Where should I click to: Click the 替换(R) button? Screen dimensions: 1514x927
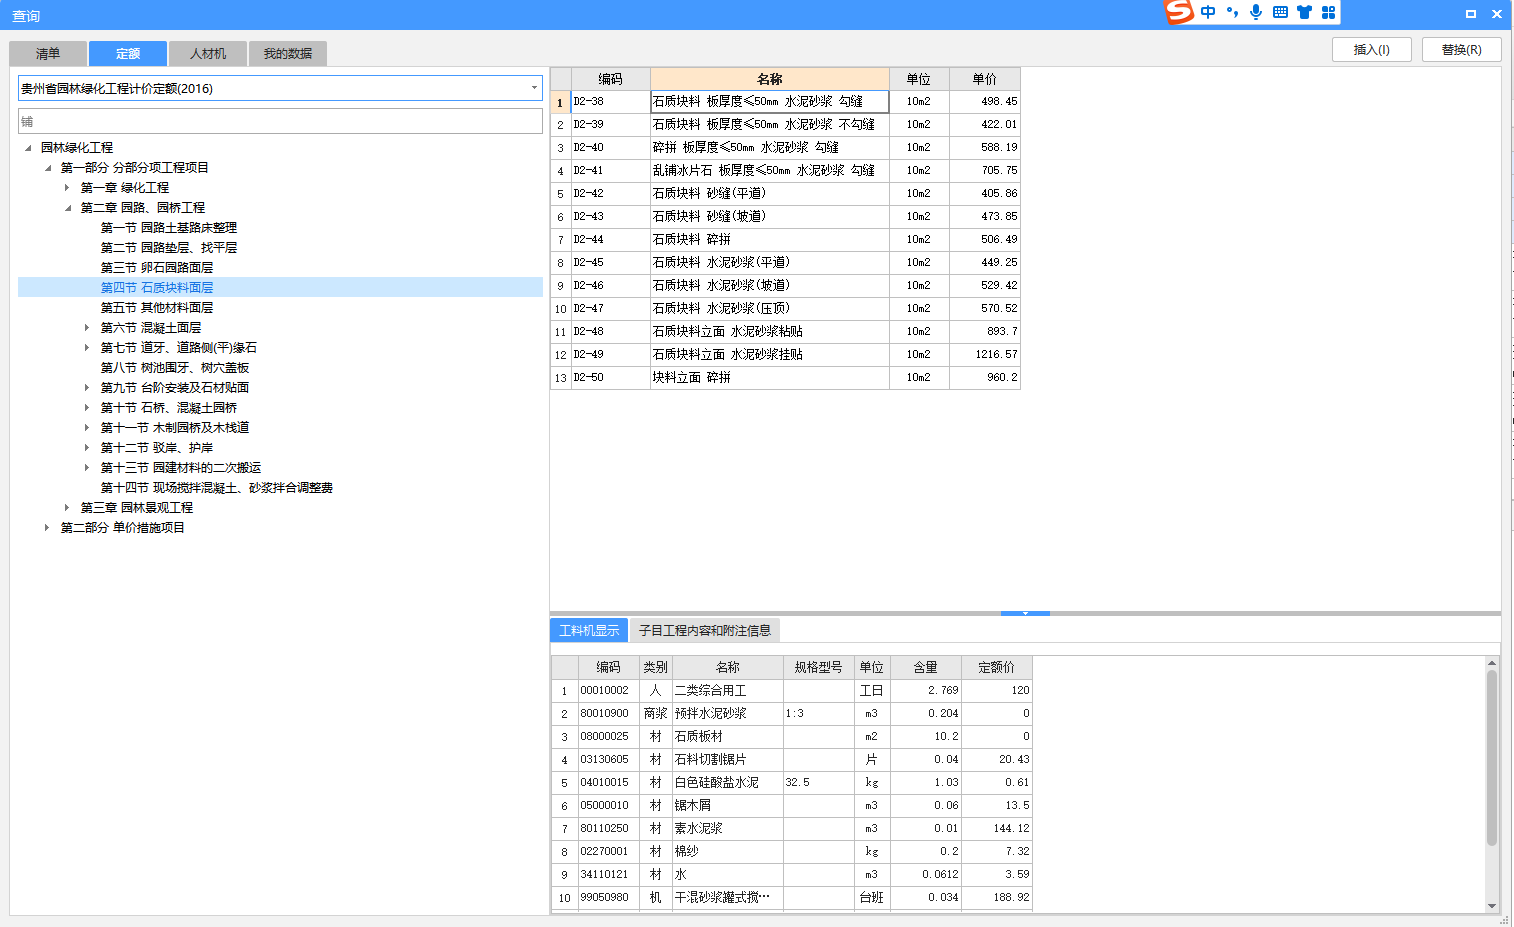(x=1462, y=50)
